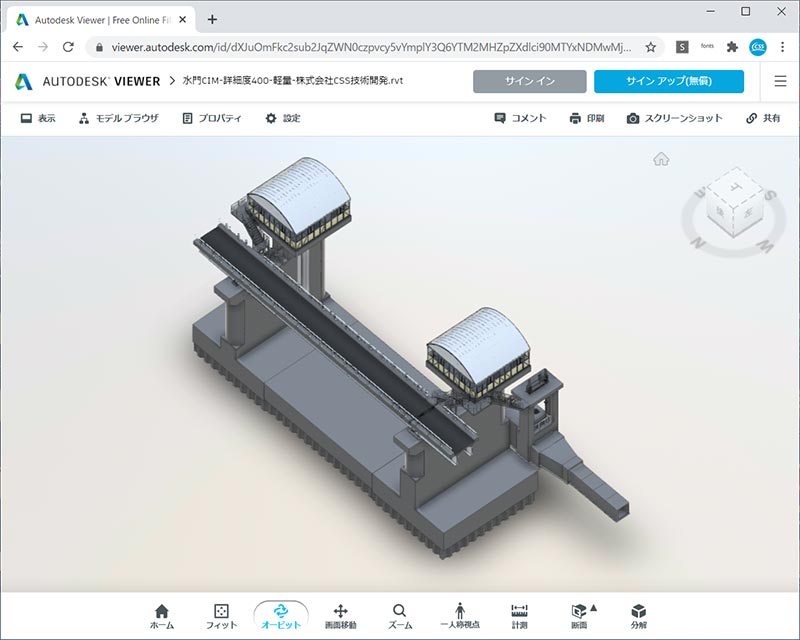Image resolution: width=800 pixels, height=640 pixels.
Task: Click the fonts extension icon
Action: [707, 46]
